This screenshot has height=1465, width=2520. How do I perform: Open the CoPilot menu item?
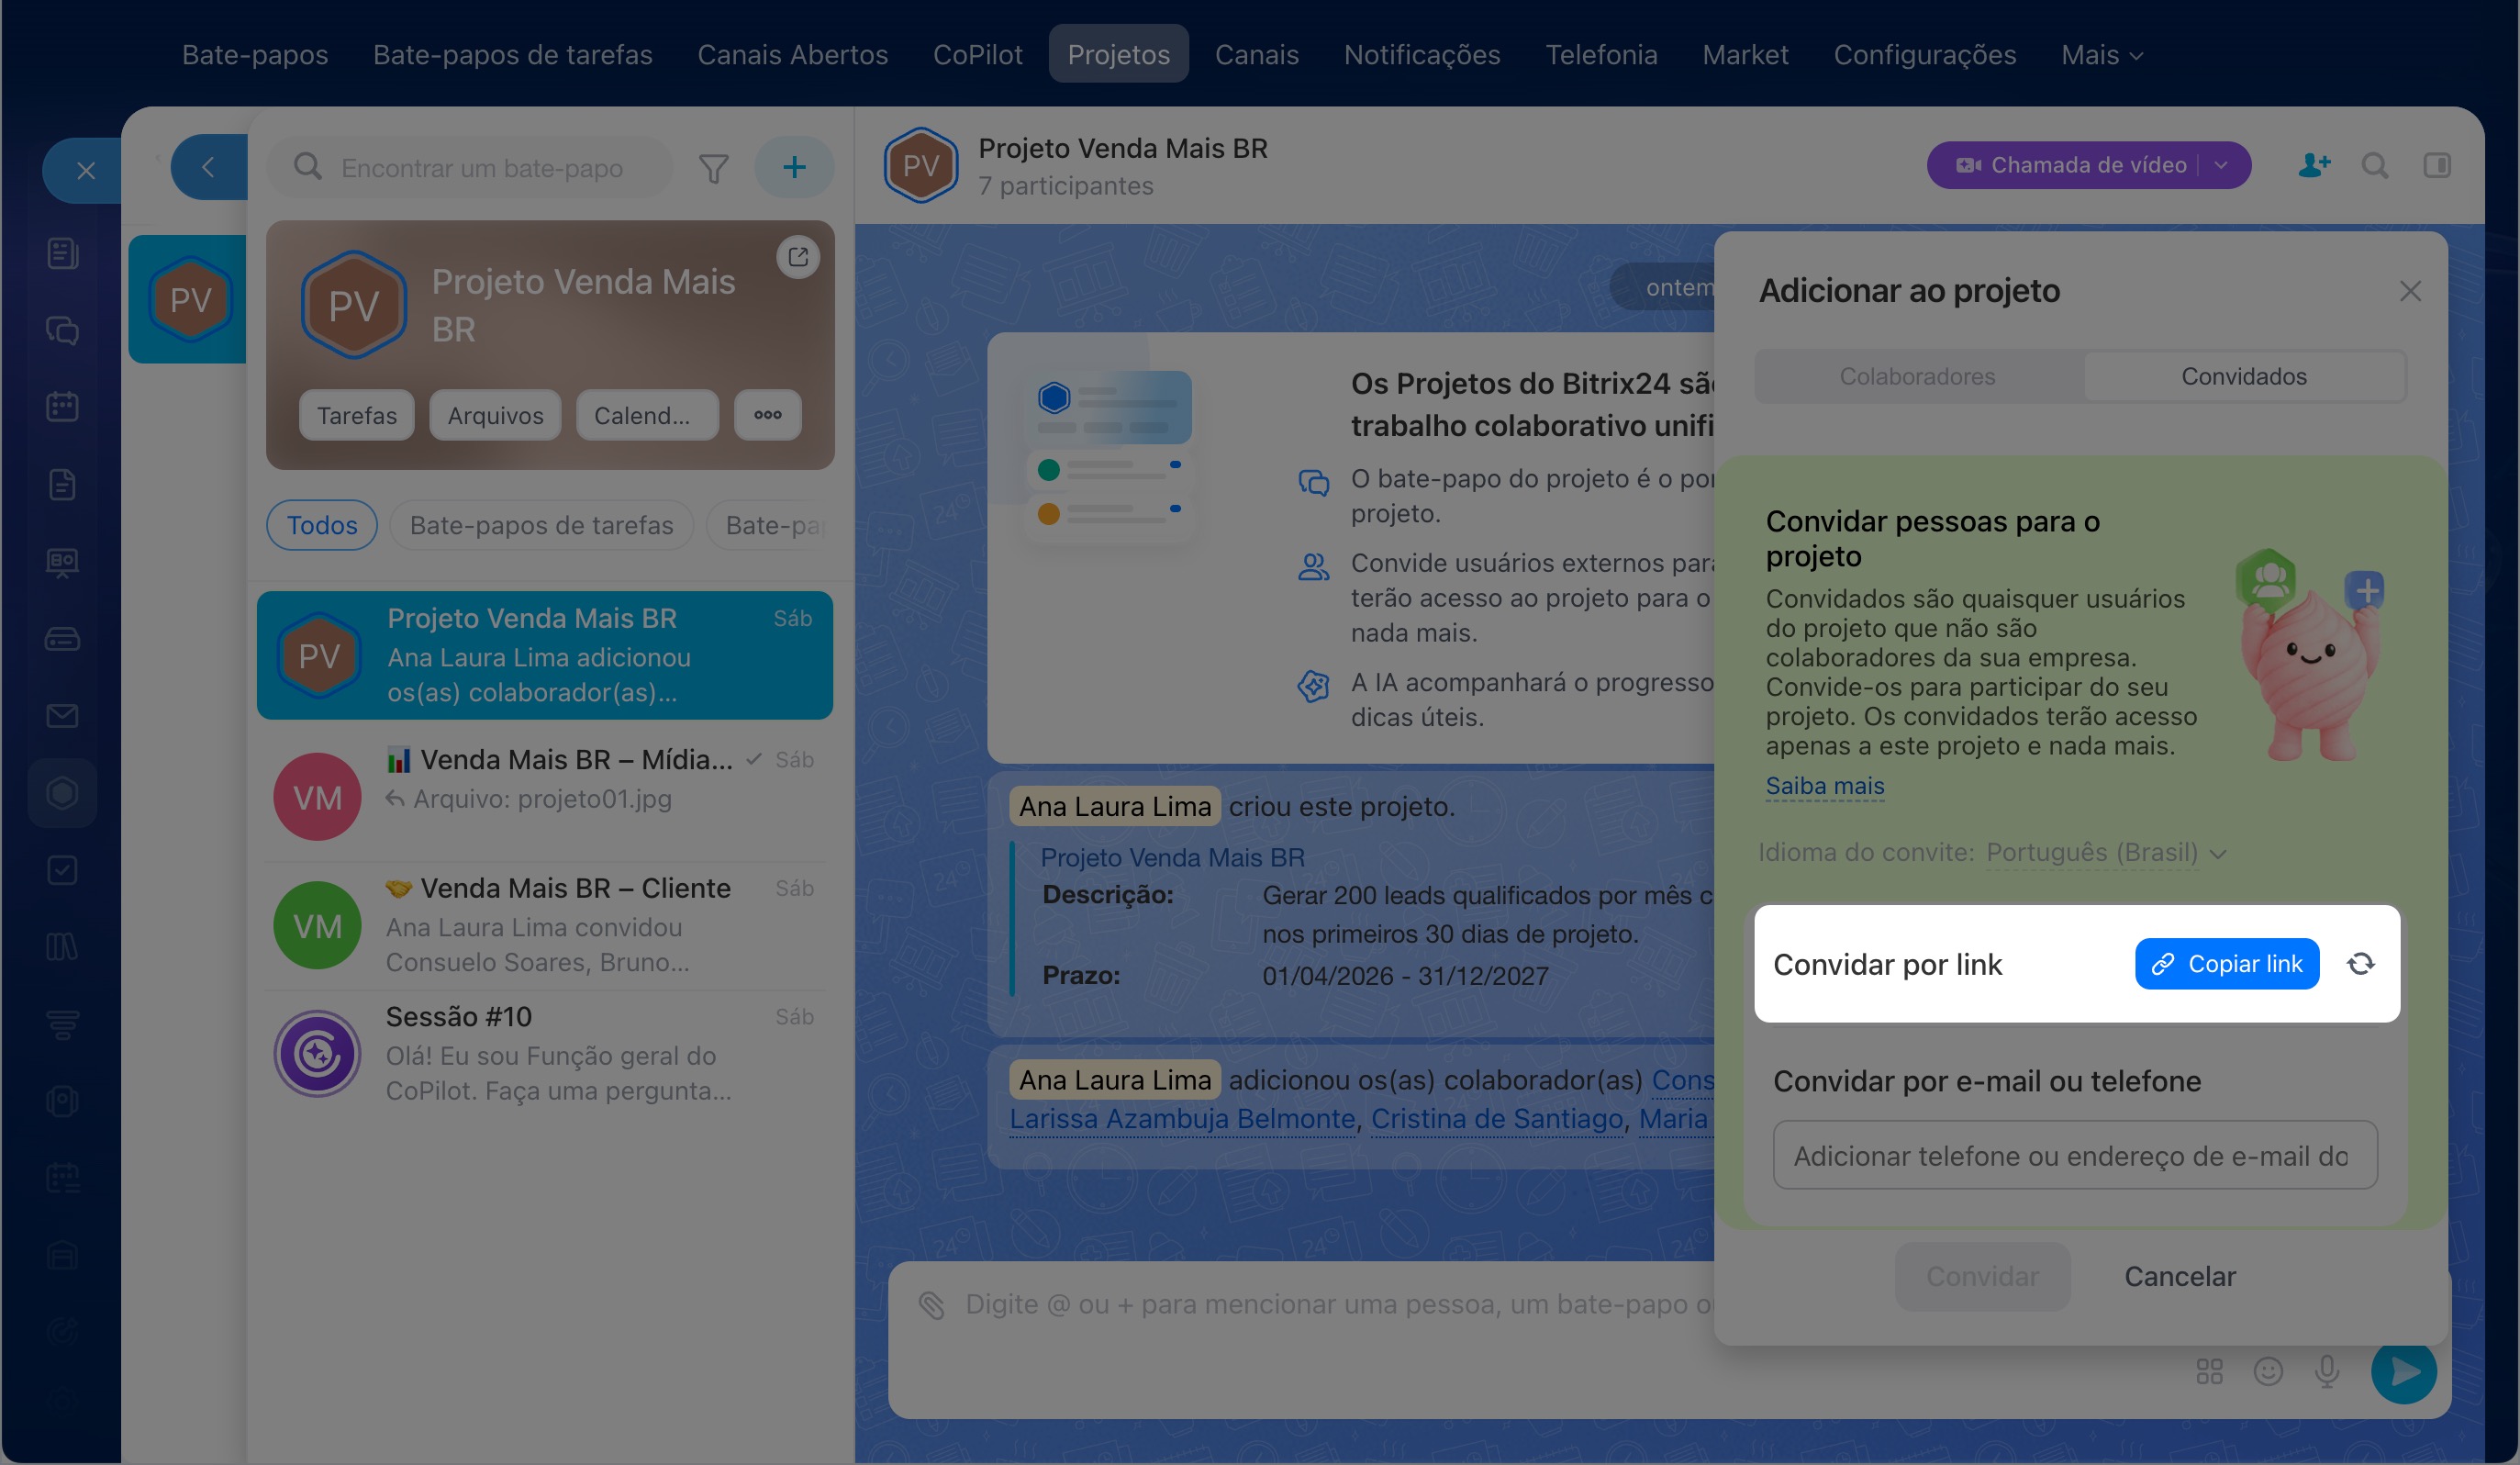(x=978, y=54)
